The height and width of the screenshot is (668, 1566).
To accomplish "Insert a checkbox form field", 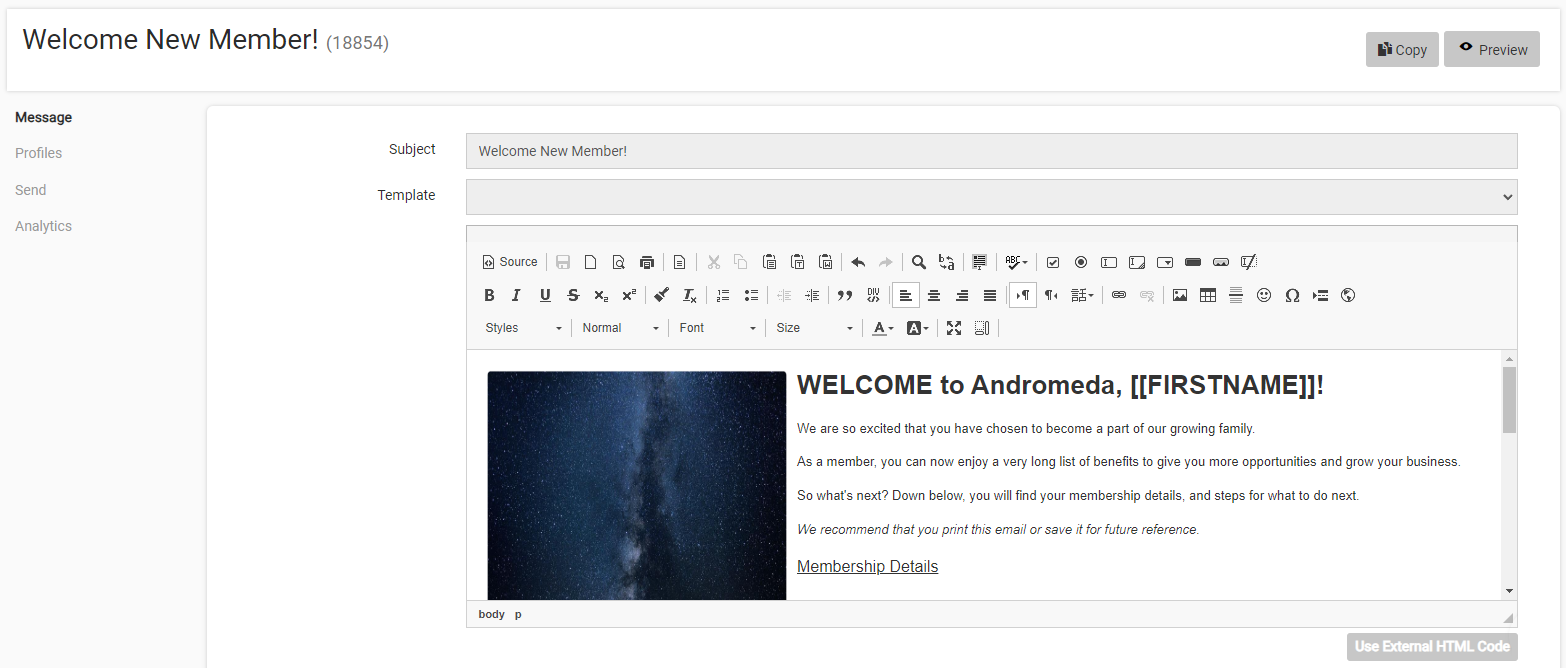I will click(x=1053, y=262).
